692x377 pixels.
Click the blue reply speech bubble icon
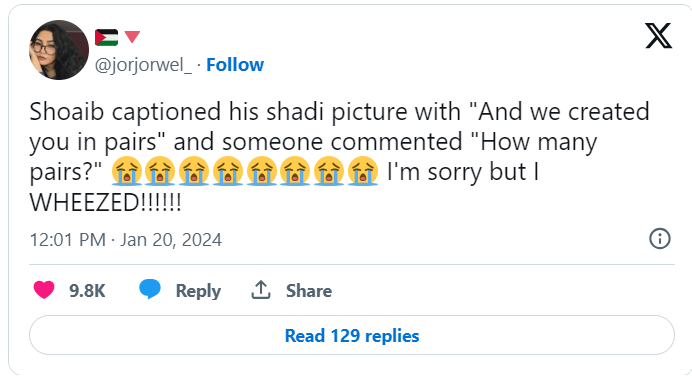[x=150, y=290]
